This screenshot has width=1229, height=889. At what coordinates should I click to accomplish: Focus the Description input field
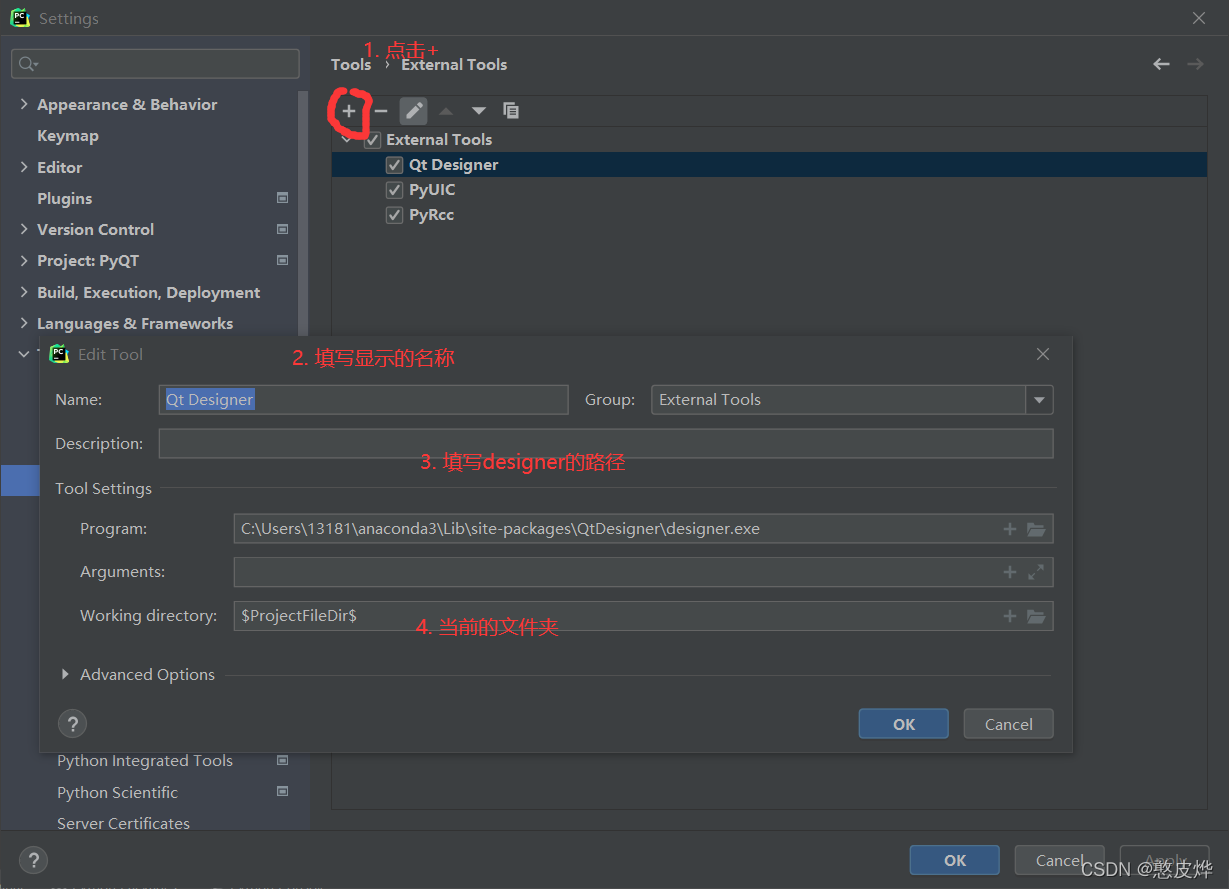(x=606, y=444)
